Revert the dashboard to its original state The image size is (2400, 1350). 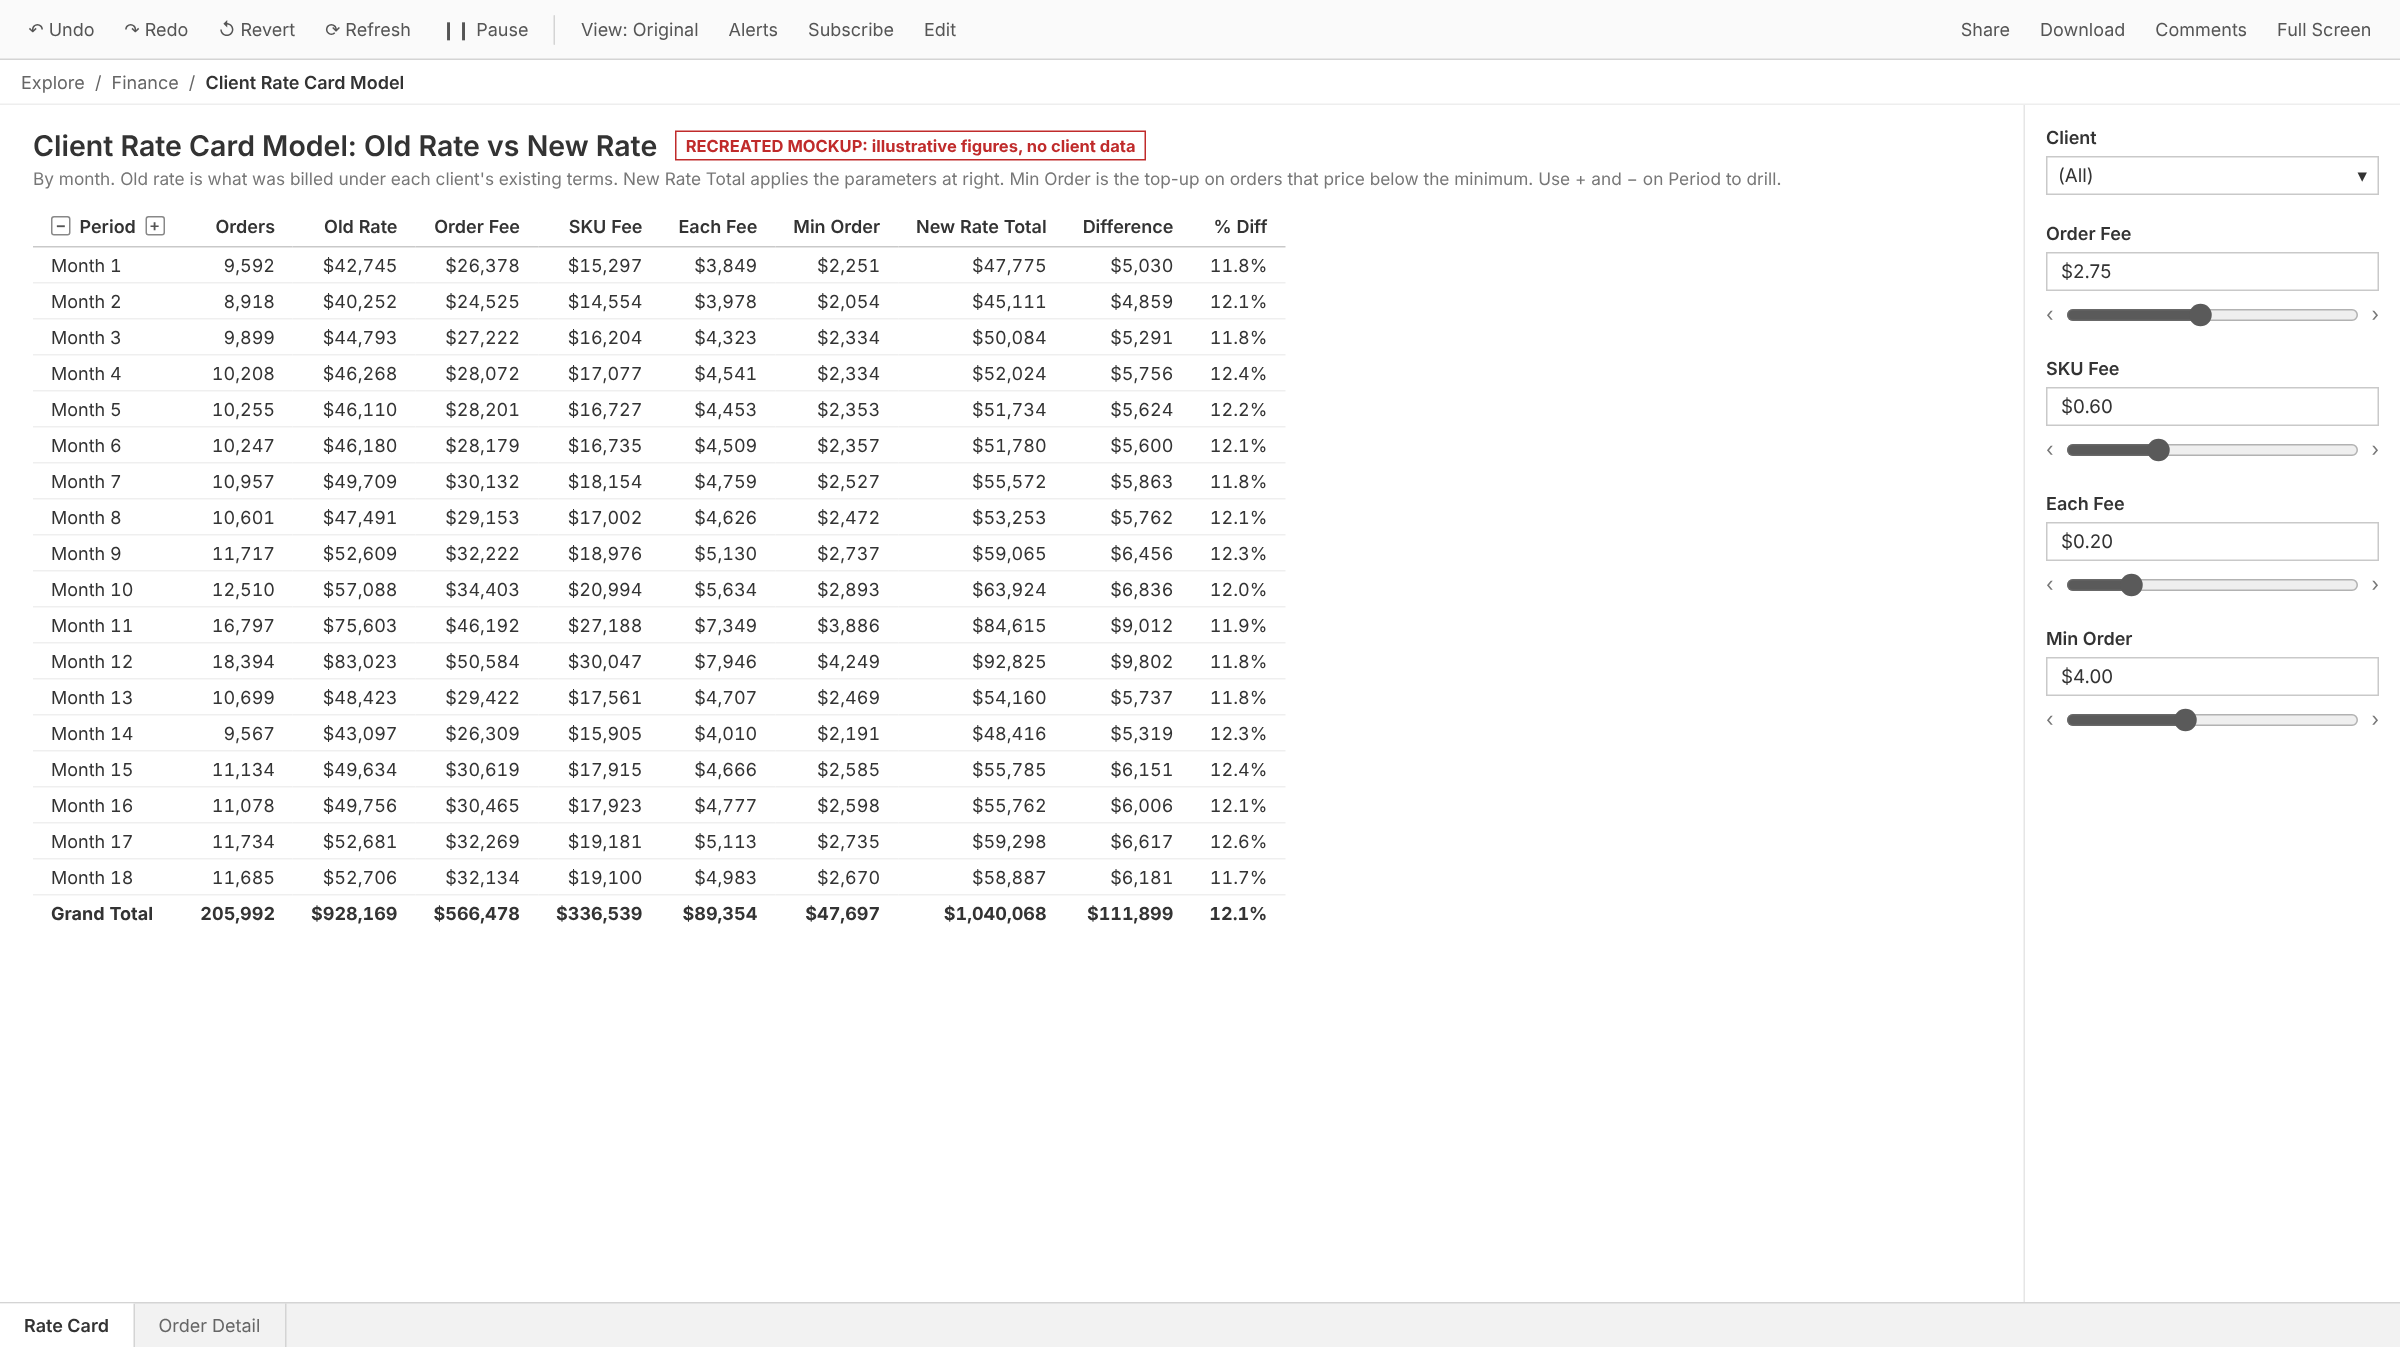[x=257, y=30]
